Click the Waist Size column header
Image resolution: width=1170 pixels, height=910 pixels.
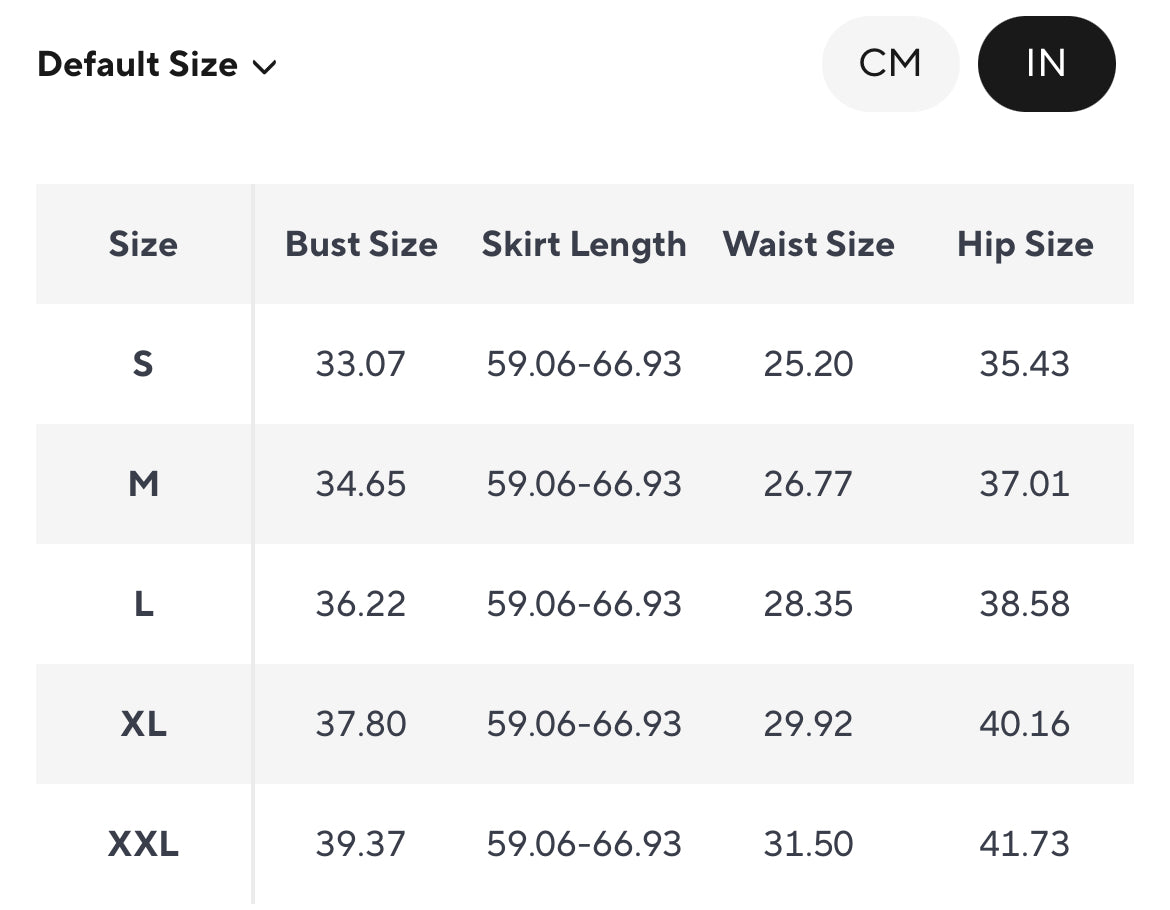point(808,245)
